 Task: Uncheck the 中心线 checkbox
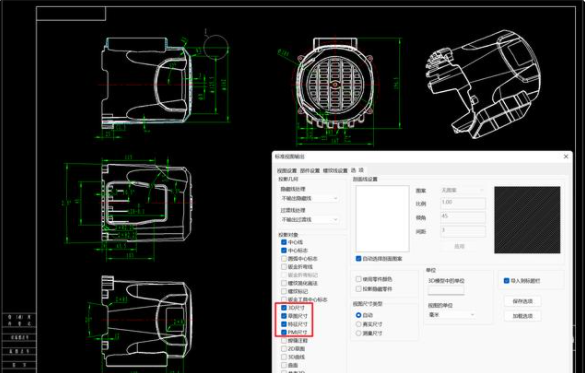(x=284, y=242)
